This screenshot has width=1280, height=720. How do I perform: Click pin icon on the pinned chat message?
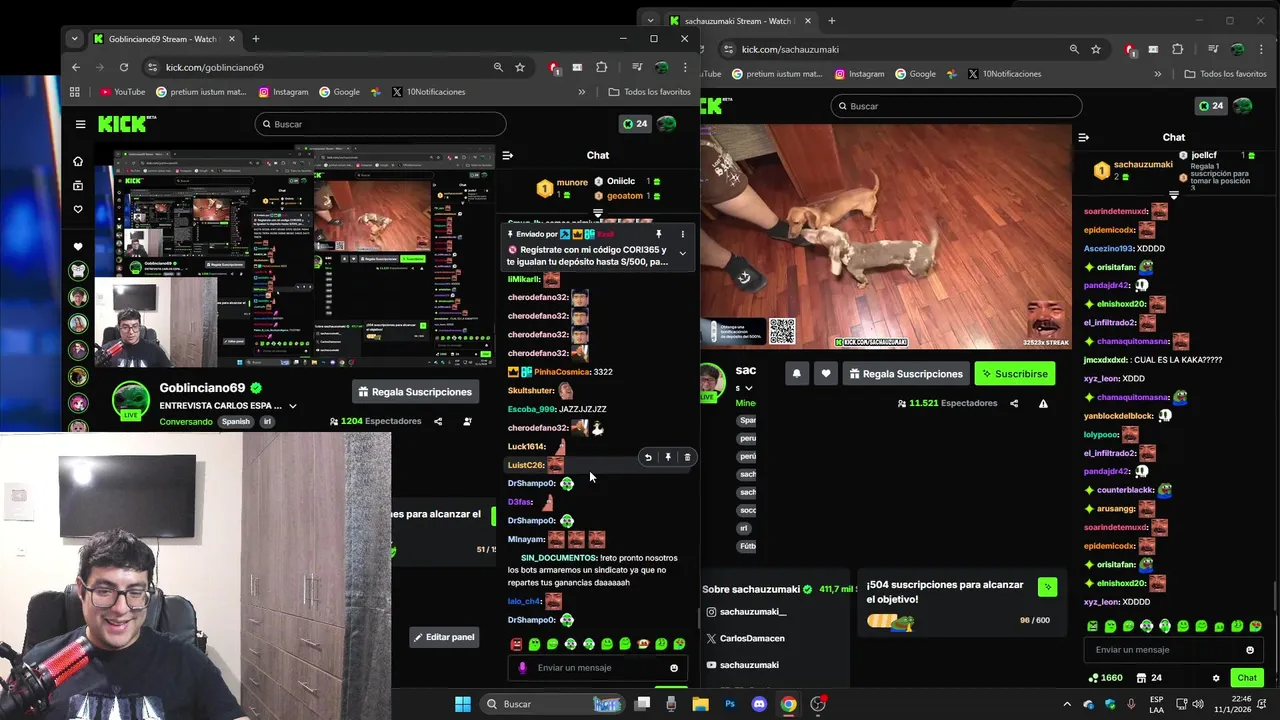click(x=658, y=234)
